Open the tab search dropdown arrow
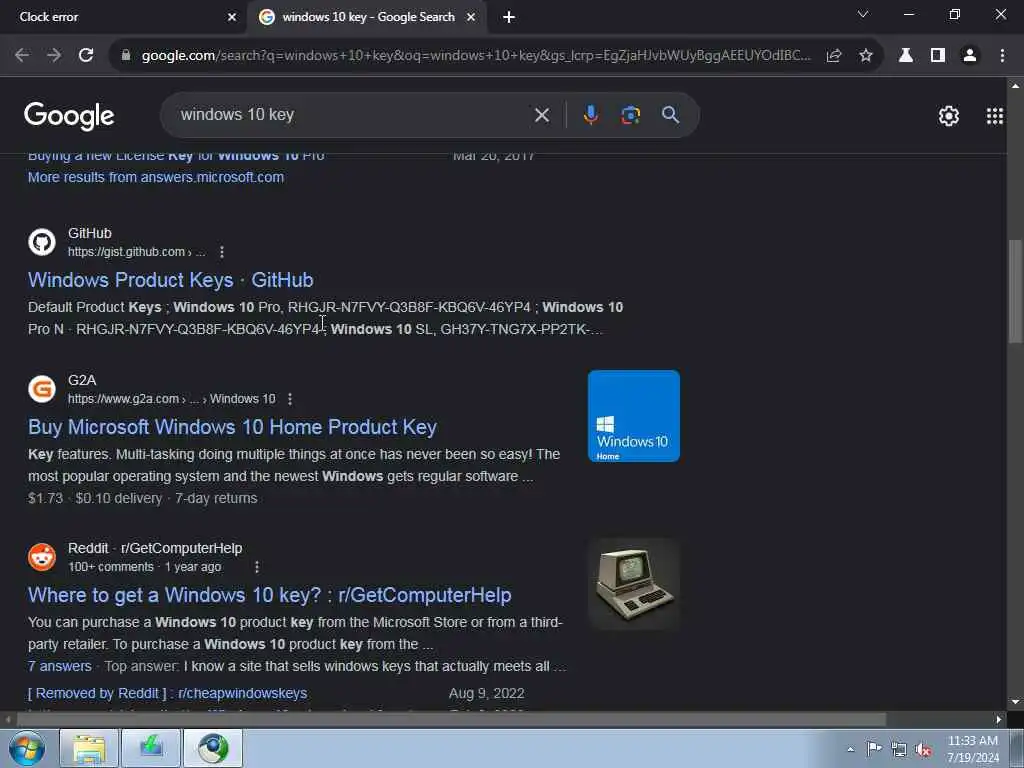1024x768 pixels. point(863,14)
